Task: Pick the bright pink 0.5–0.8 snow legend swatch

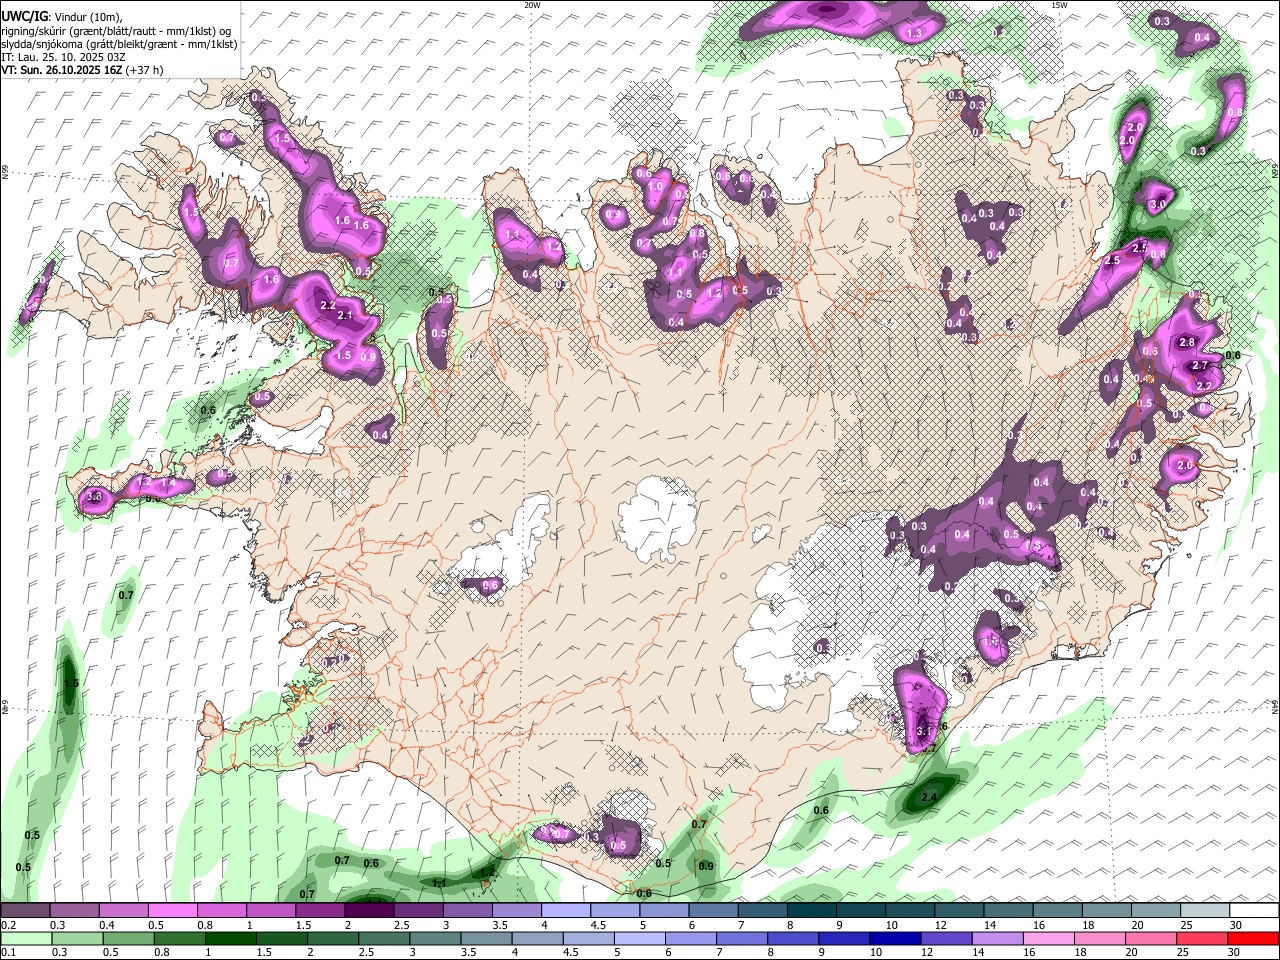Action: (172, 911)
